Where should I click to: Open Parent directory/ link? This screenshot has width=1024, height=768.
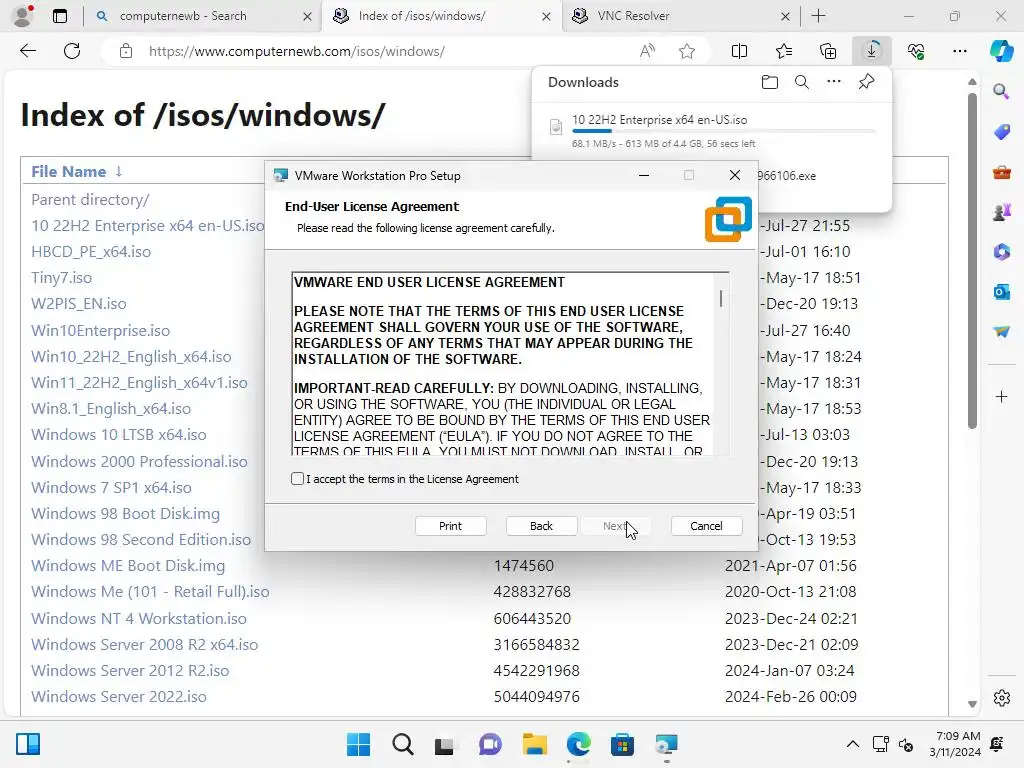(x=90, y=199)
